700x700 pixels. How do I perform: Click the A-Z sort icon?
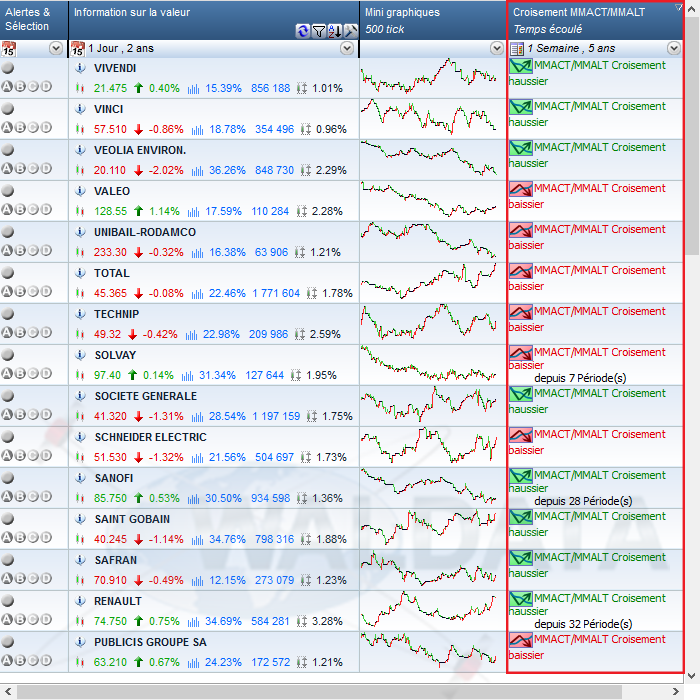(335, 31)
